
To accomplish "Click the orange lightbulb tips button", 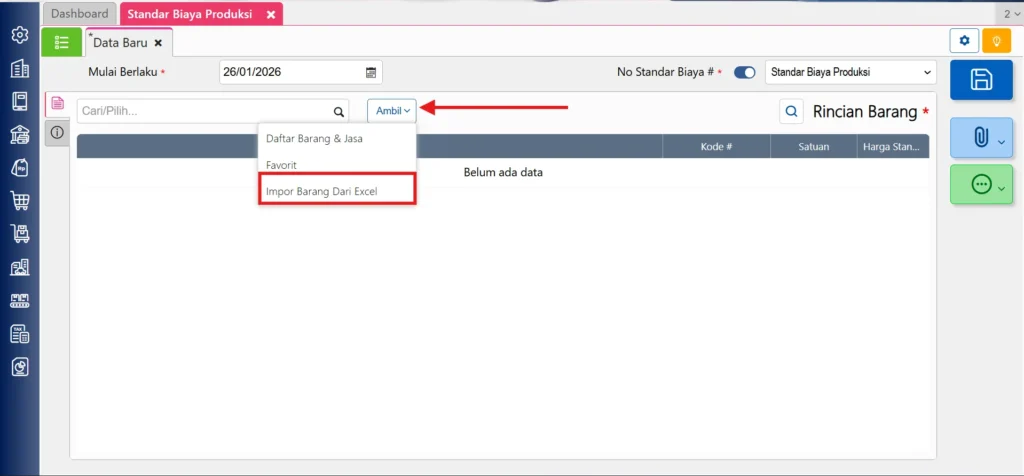I will click(x=997, y=40).
